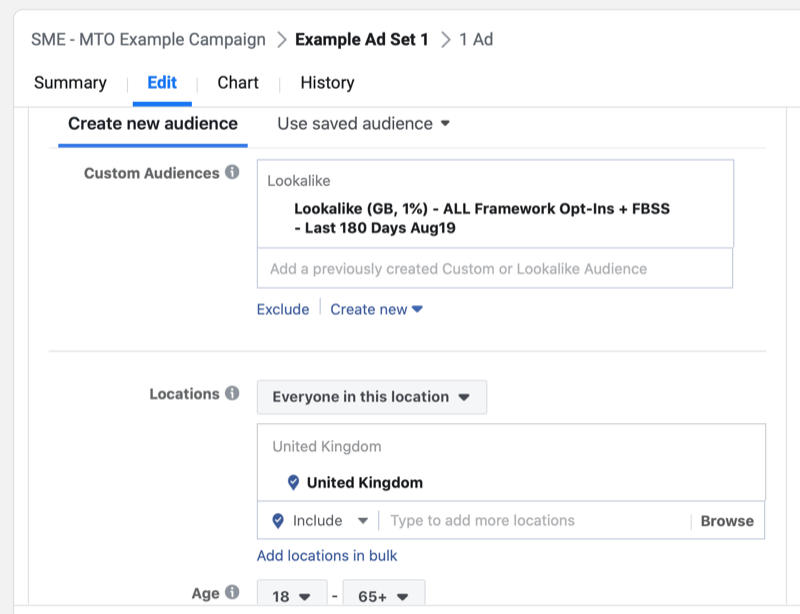
Task: Switch to the History tab
Action: (327, 83)
